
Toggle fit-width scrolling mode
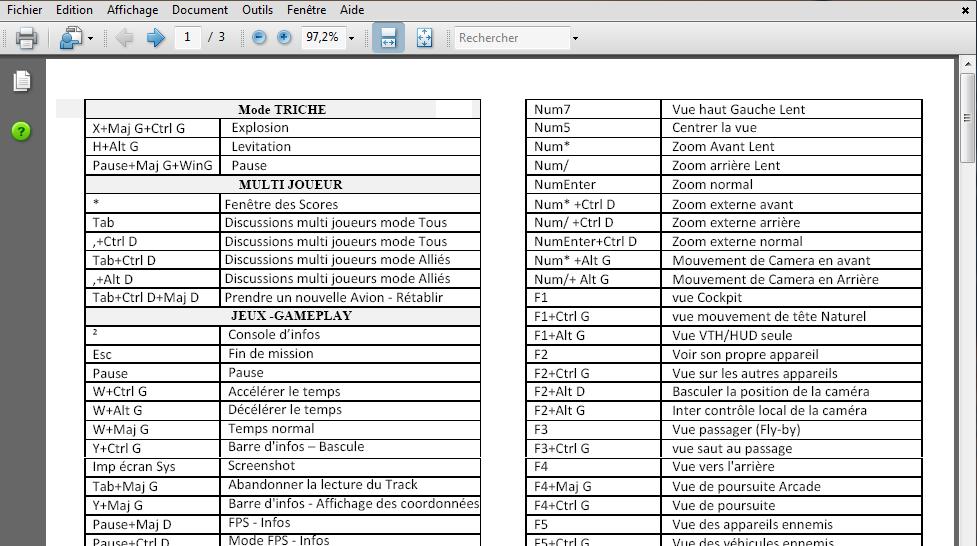388,38
